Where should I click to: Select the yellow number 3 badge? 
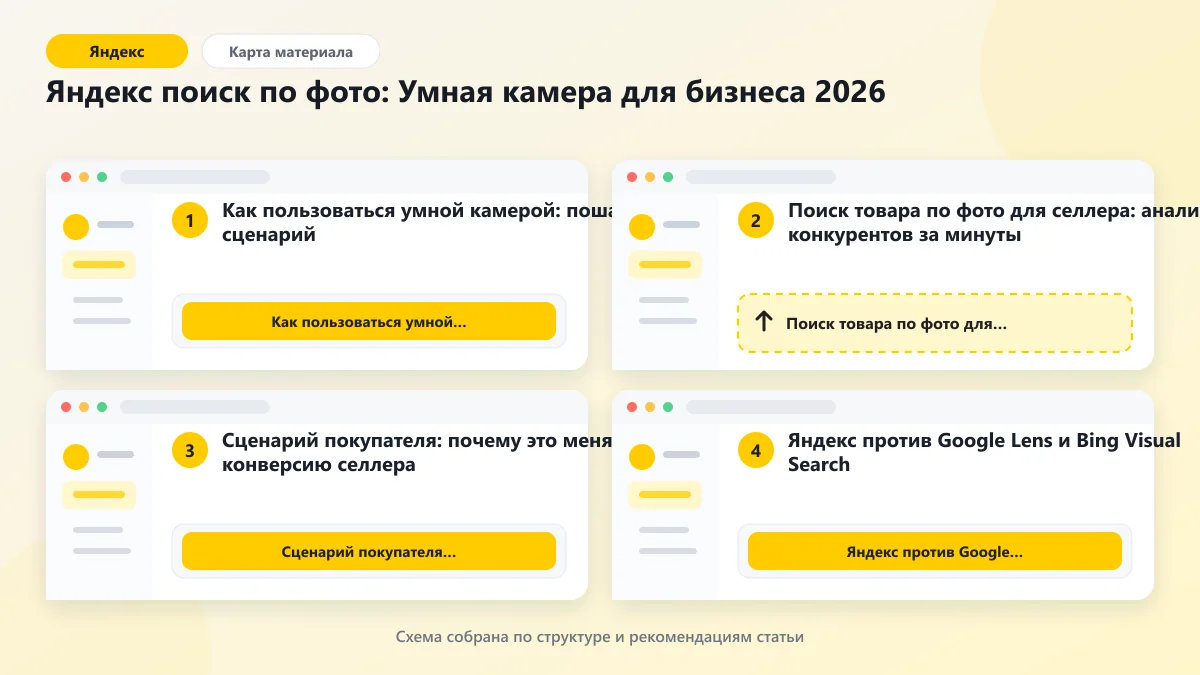coord(190,451)
